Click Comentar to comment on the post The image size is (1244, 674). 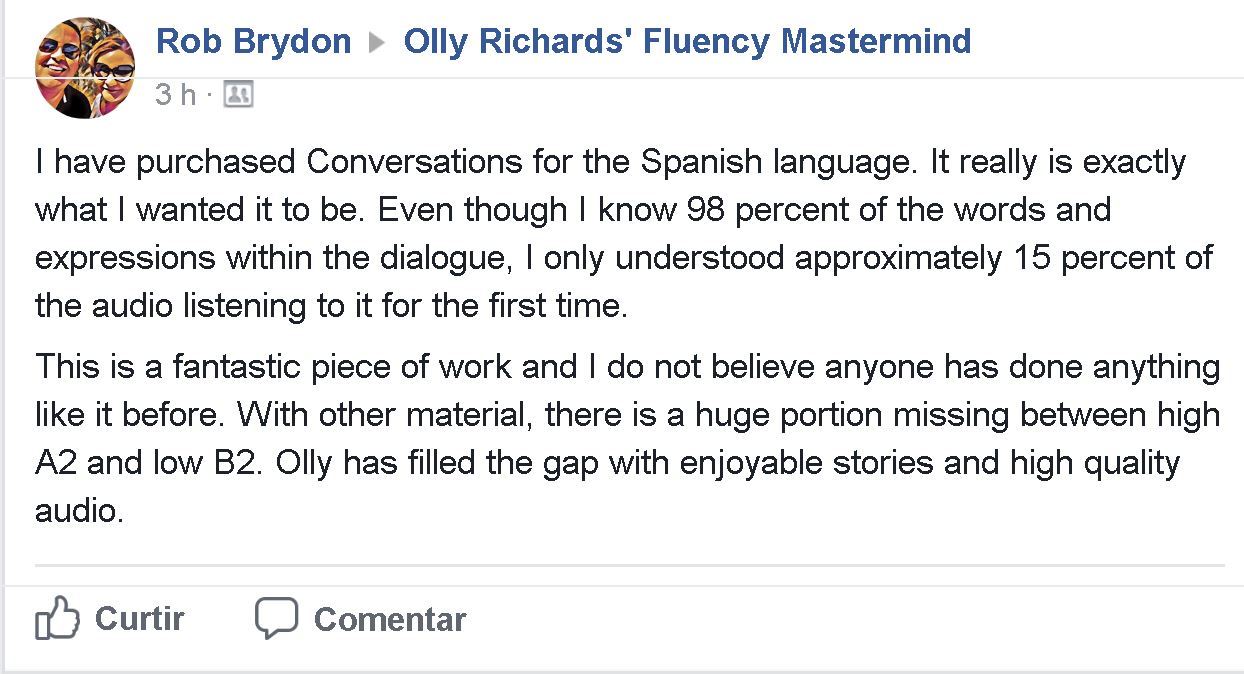[x=389, y=618]
